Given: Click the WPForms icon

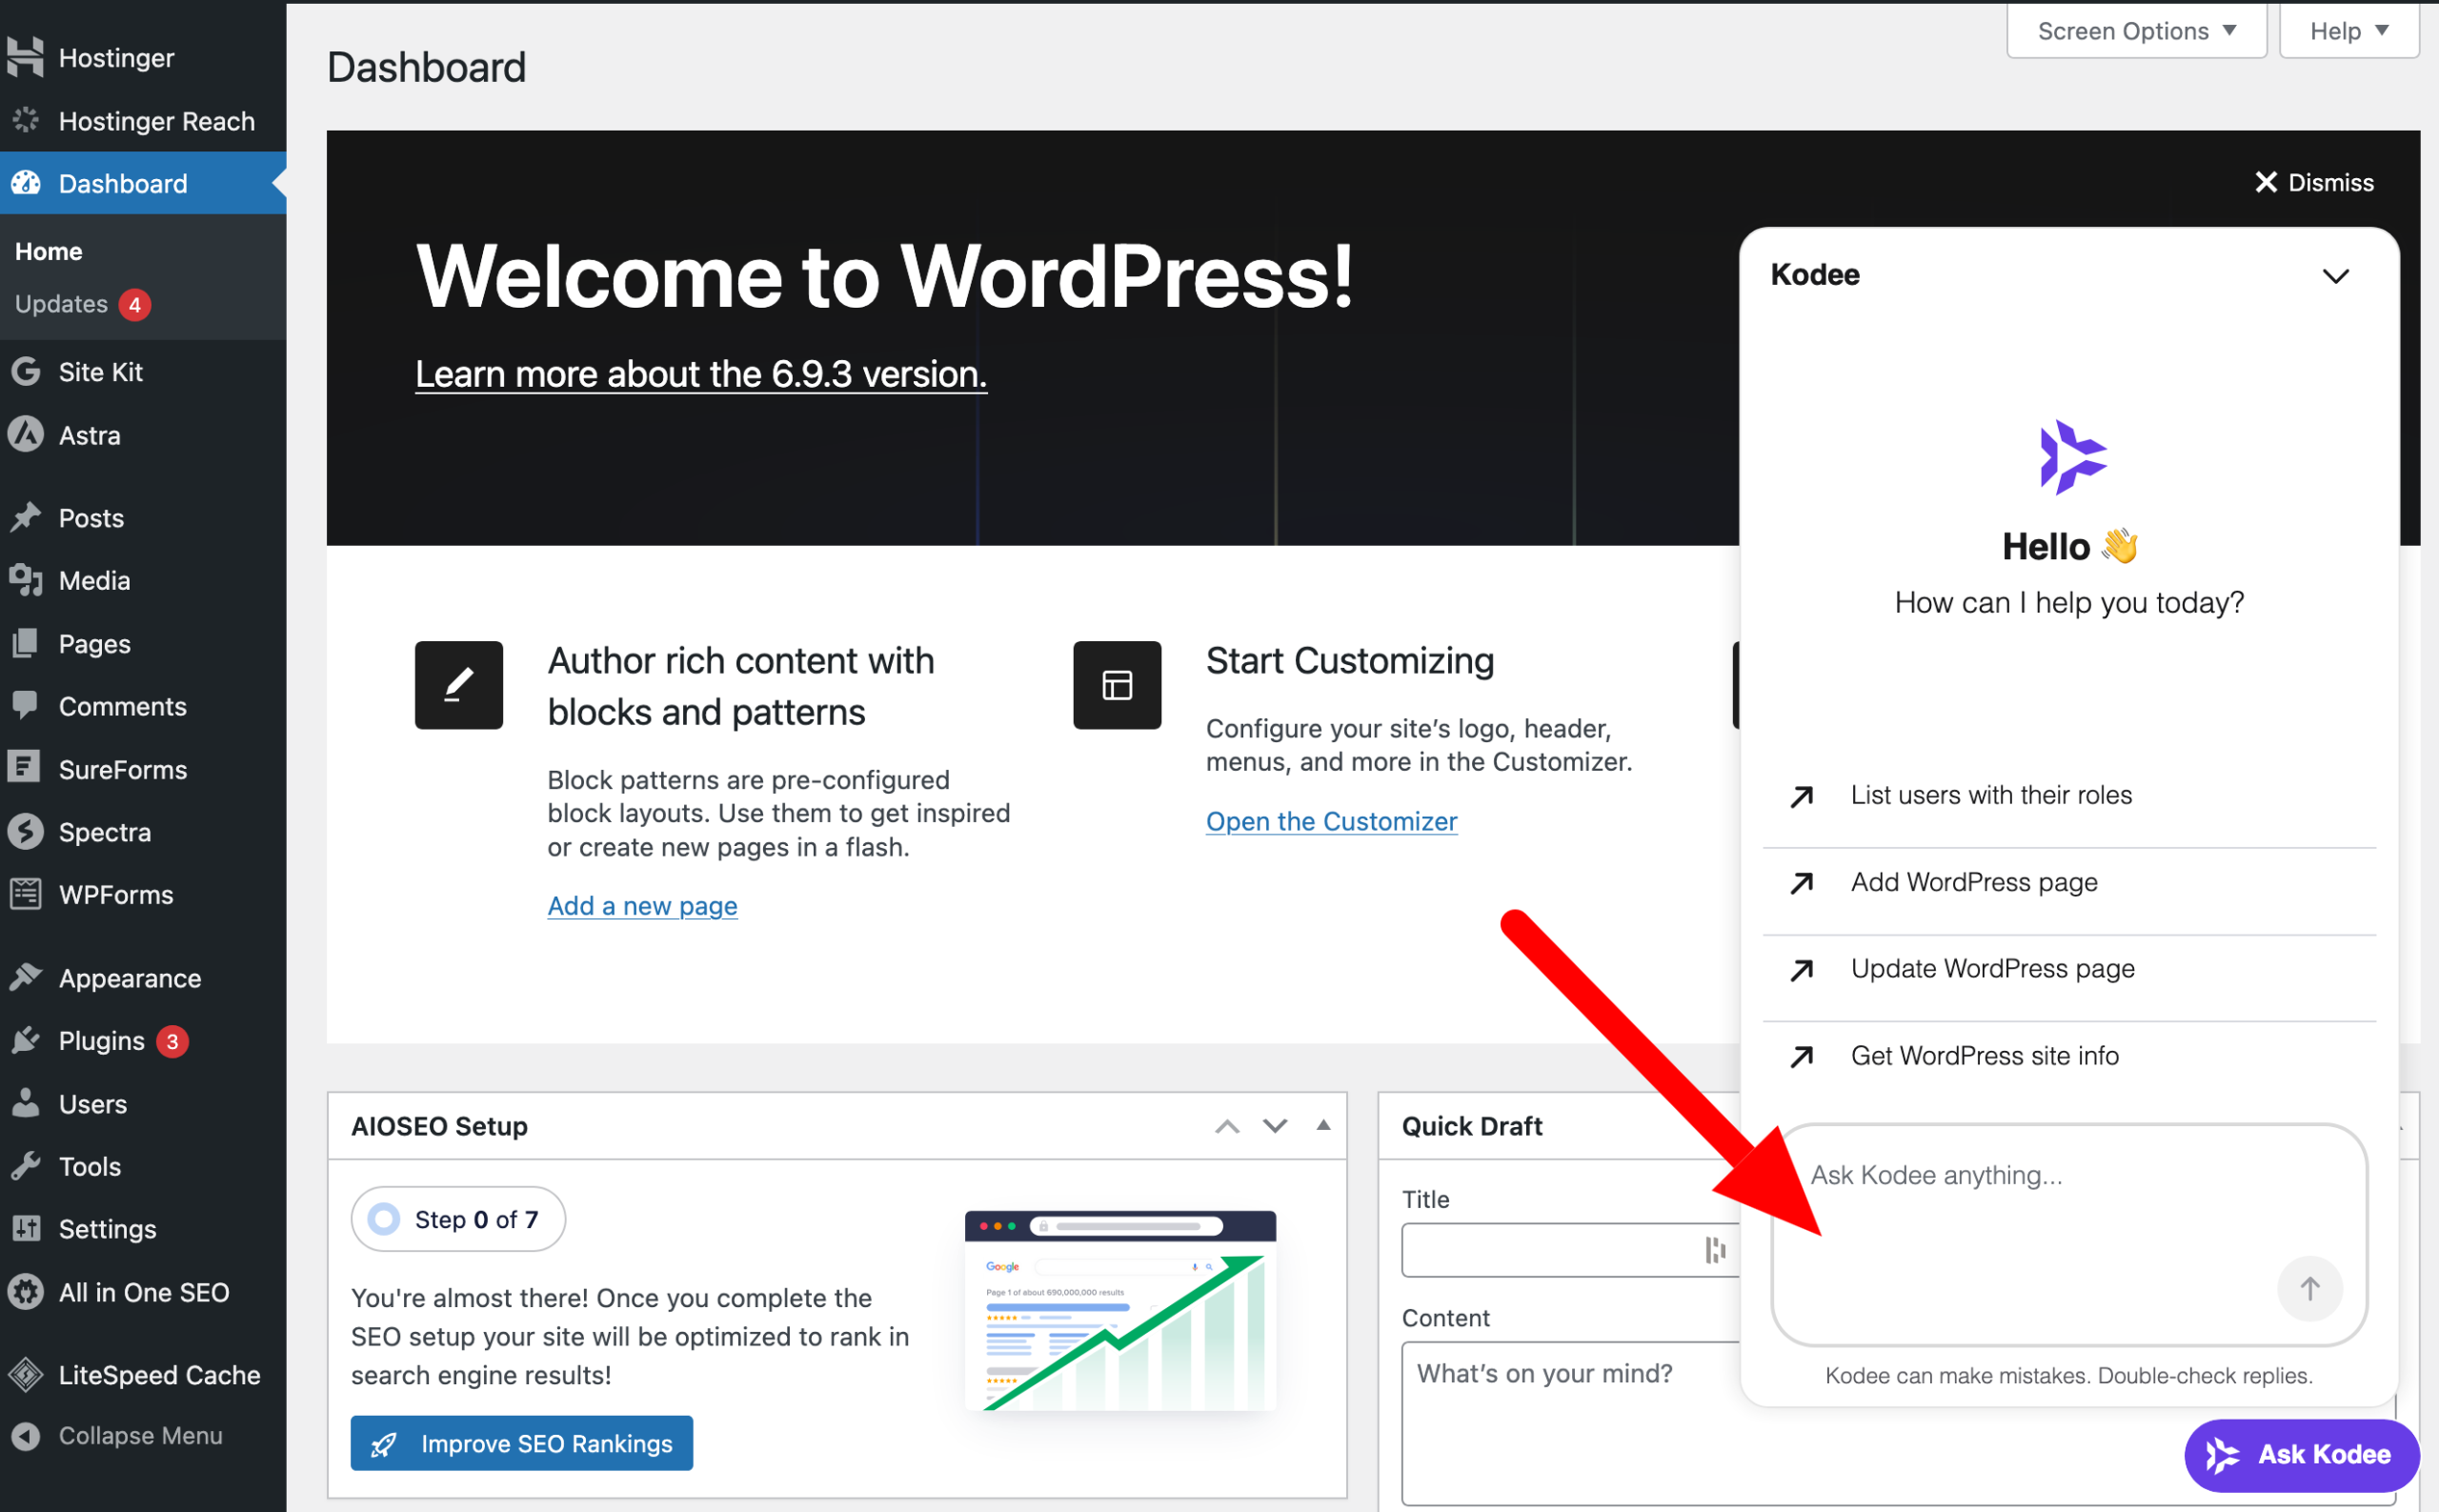Looking at the screenshot, I should click(x=26, y=894).
